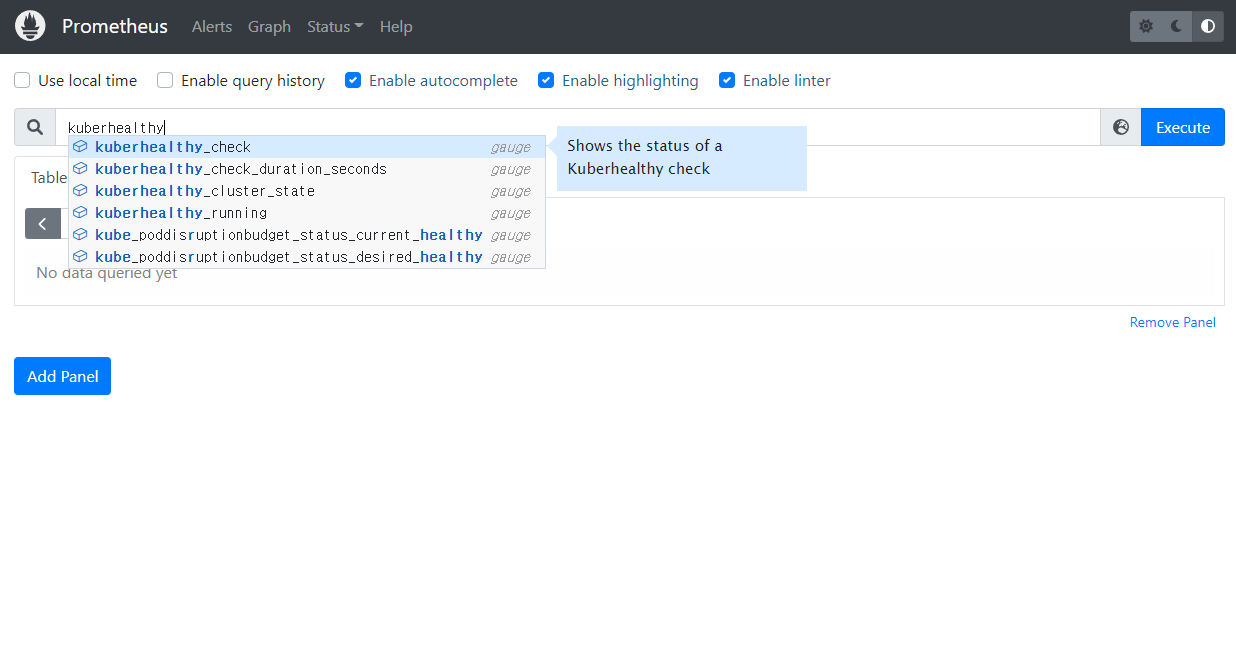This screenshot has height=662, width=1236.
Task: Click the Execute button
Action: pos(1183,127)
